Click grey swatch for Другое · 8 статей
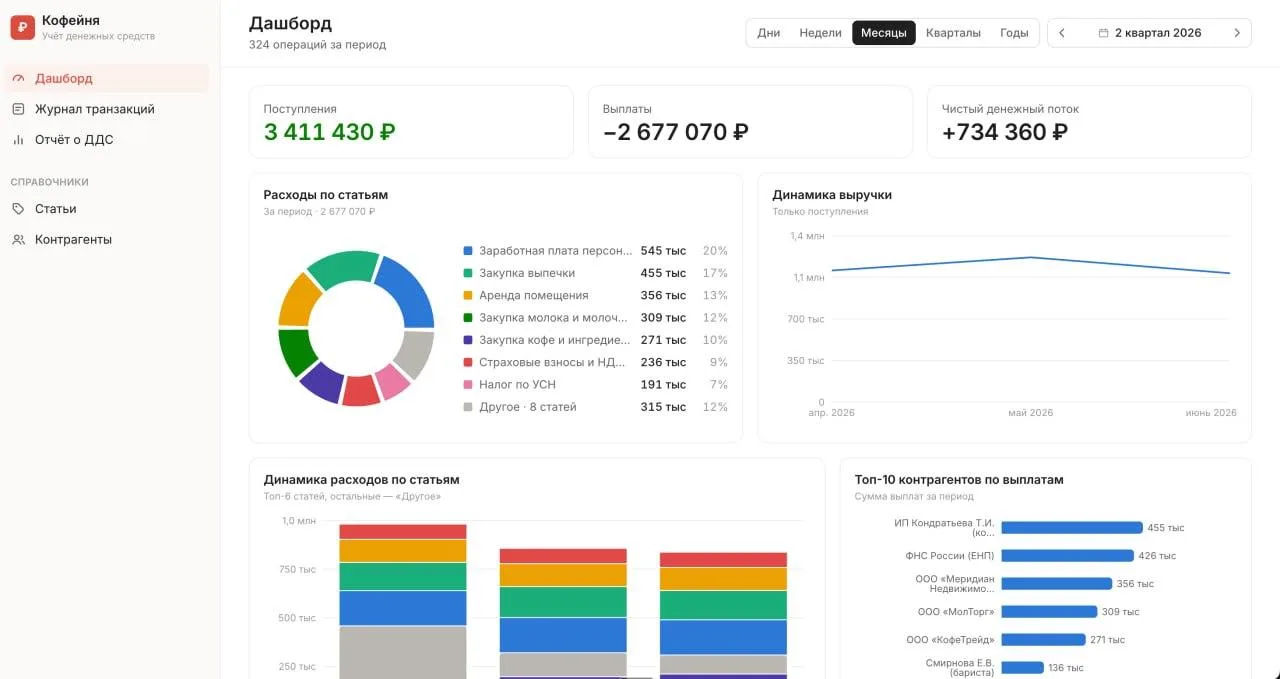Screen dimensions: 1280x679 [468, 407]
